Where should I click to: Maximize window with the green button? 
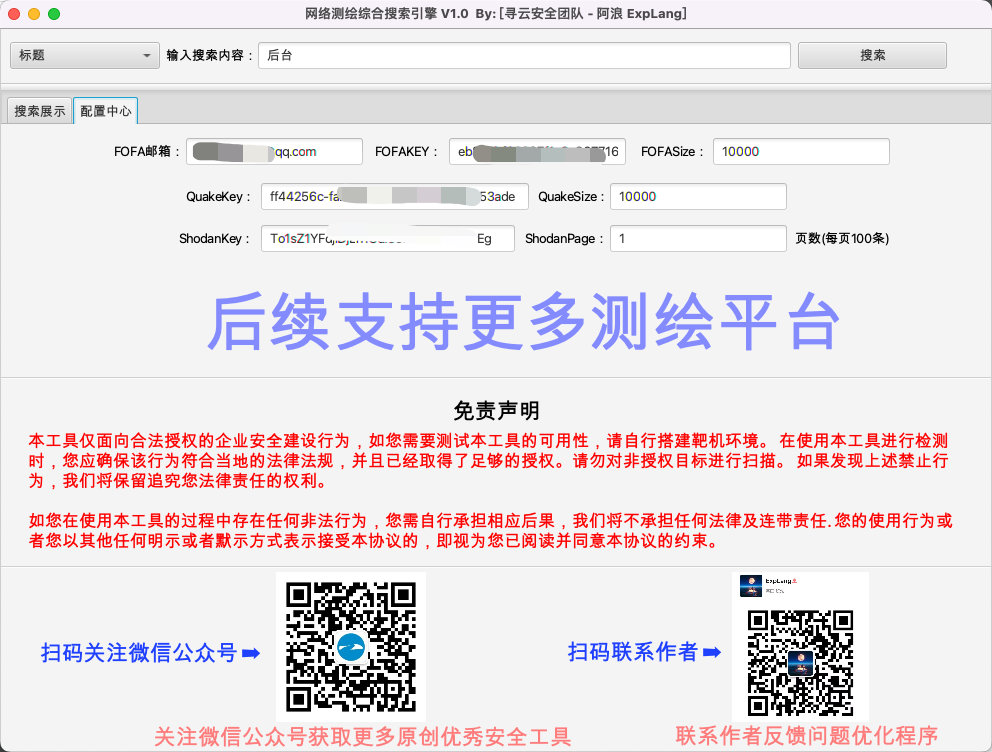point(54,14)
